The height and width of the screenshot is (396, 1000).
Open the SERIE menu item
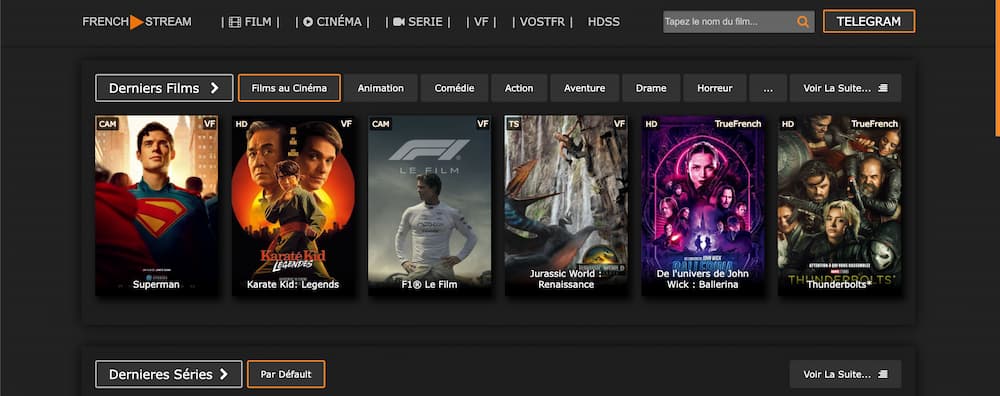[x=418, y=22]
